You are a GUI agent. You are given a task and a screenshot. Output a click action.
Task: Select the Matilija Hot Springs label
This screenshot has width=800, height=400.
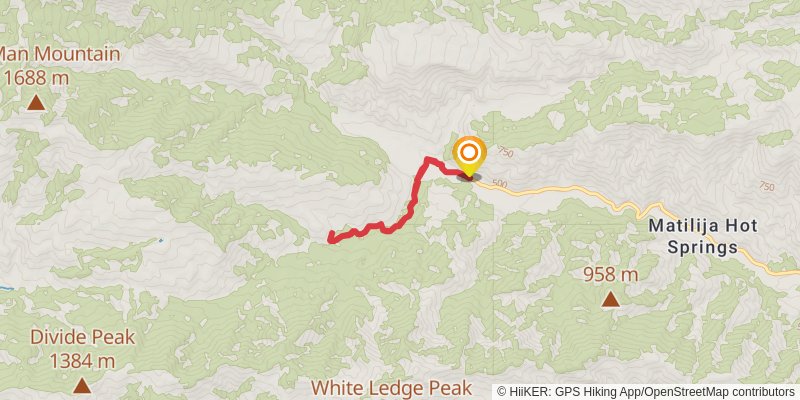(703, 237)
